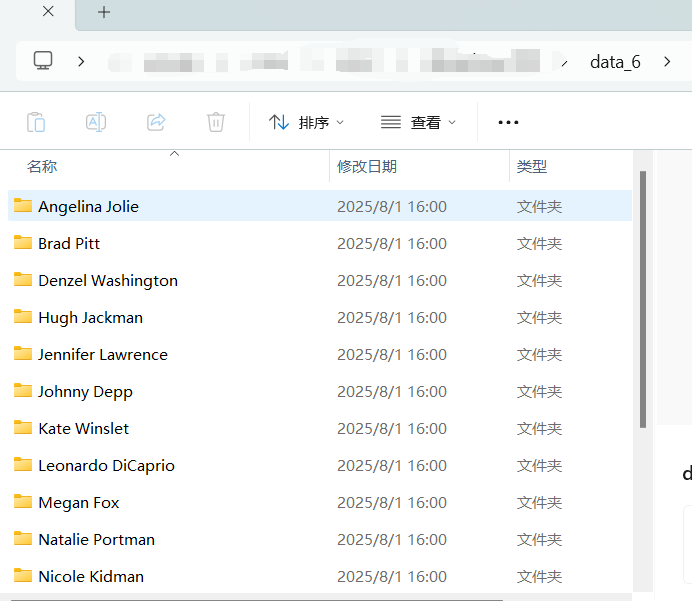Select the Nicole Kidman folder
692x601 pixels.
coord(320,576)
